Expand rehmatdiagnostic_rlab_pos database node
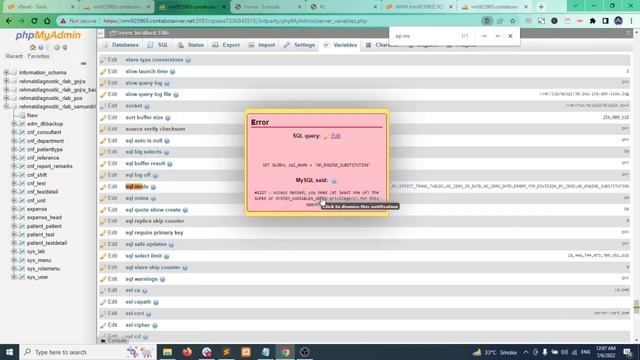The image size is (640, 360). 6,98
